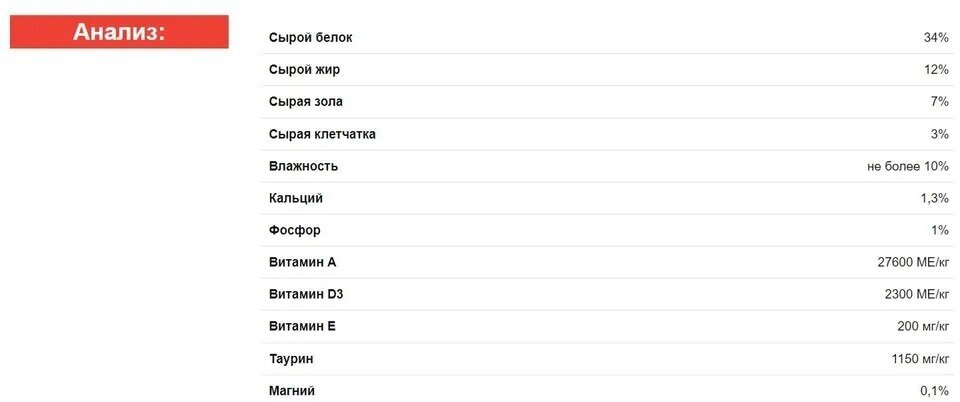The width and height of the screenshot is (960, 402).
Task: Click the 7% ash value
Action: [x=939, y=102]
